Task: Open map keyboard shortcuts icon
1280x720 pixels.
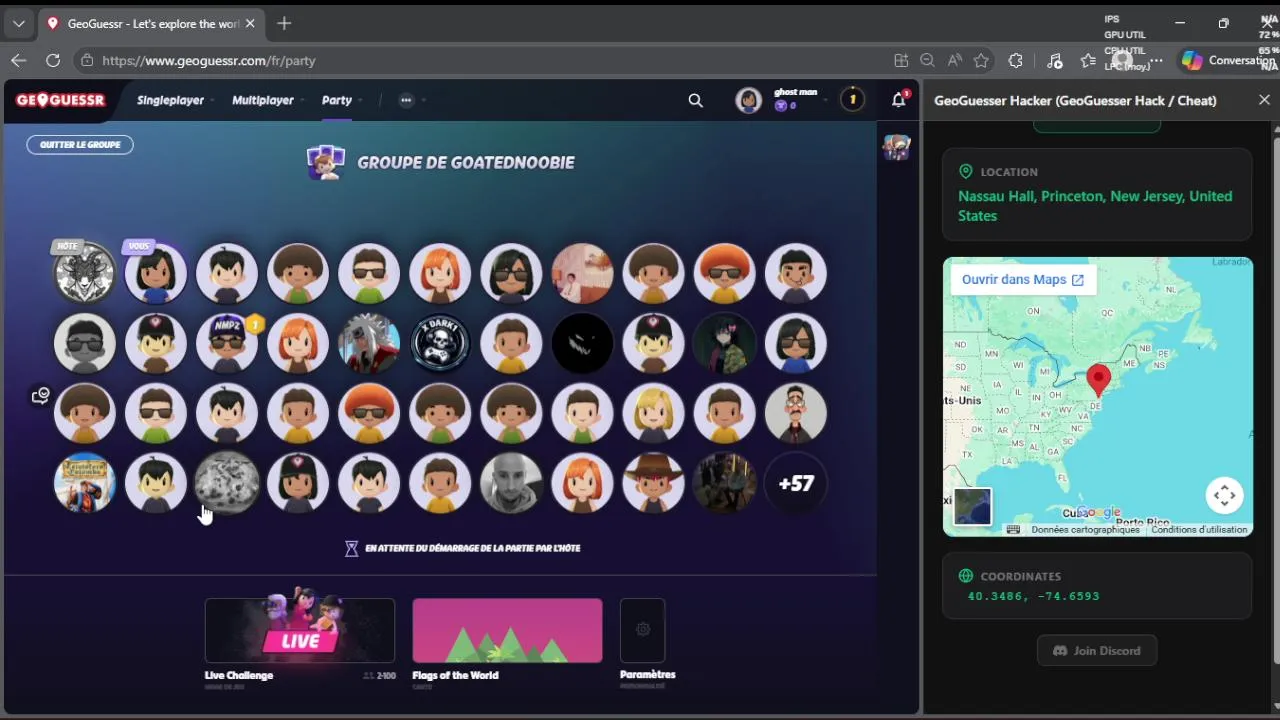Action: (x=1013, y=530)
